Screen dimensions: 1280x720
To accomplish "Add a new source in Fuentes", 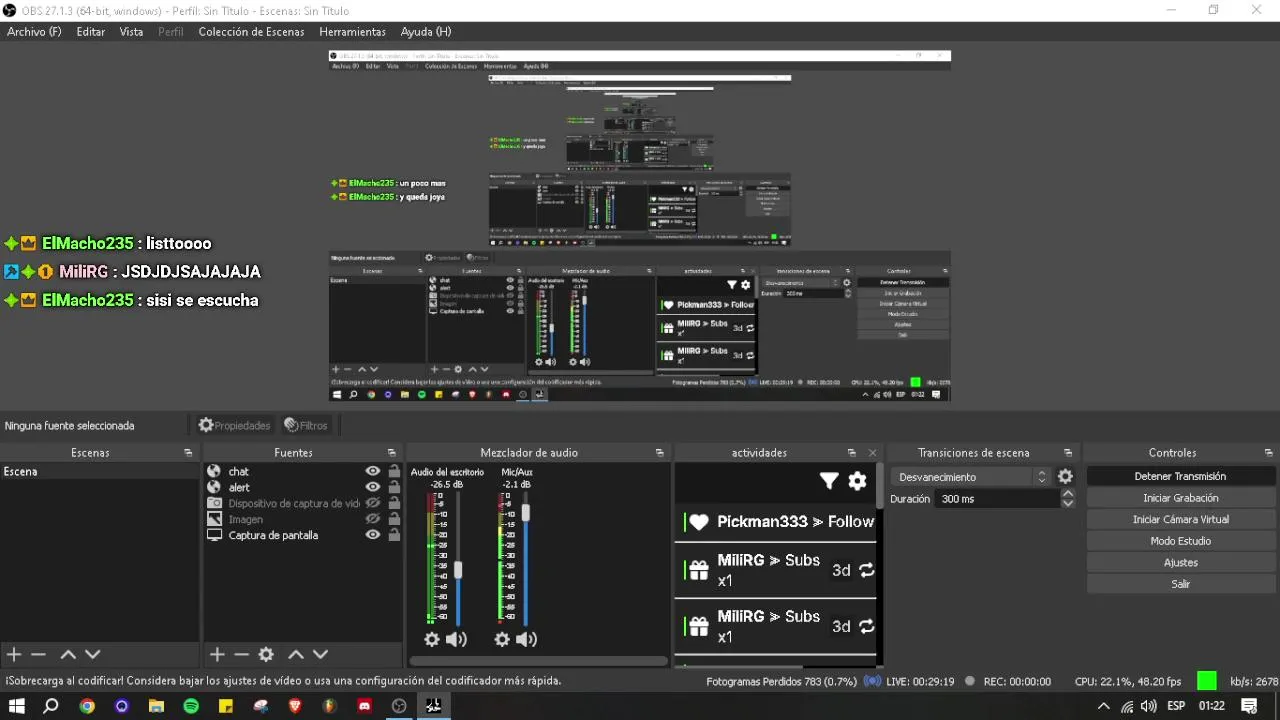I will 217,654.
